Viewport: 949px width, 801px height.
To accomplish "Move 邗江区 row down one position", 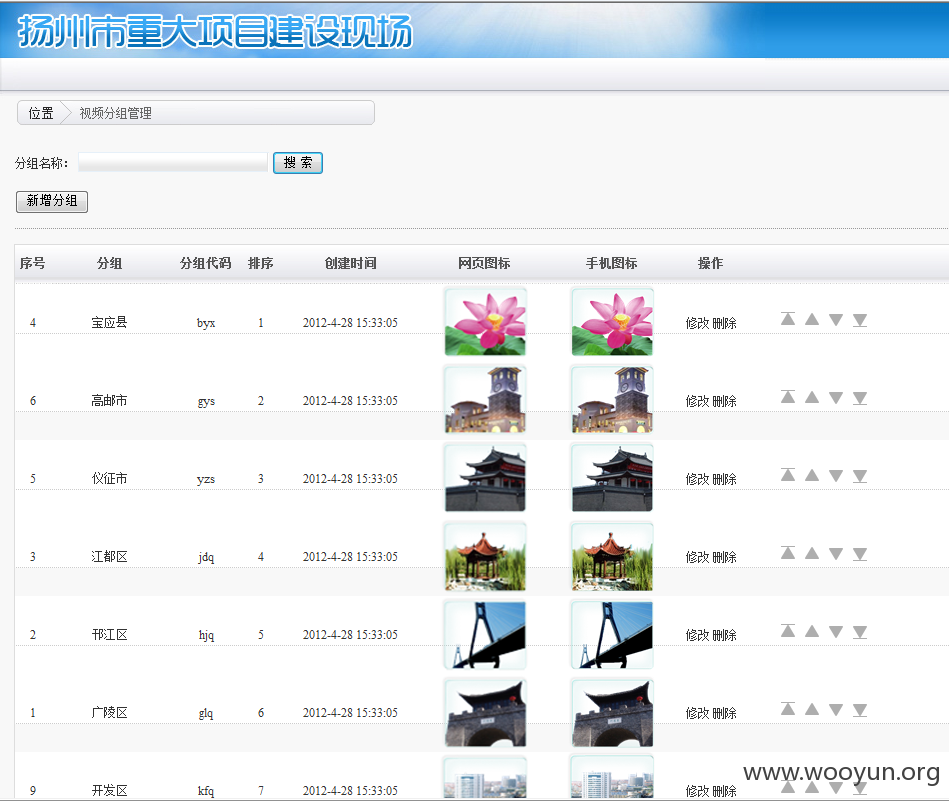I will pyautogui.click(x=836, y=631).
